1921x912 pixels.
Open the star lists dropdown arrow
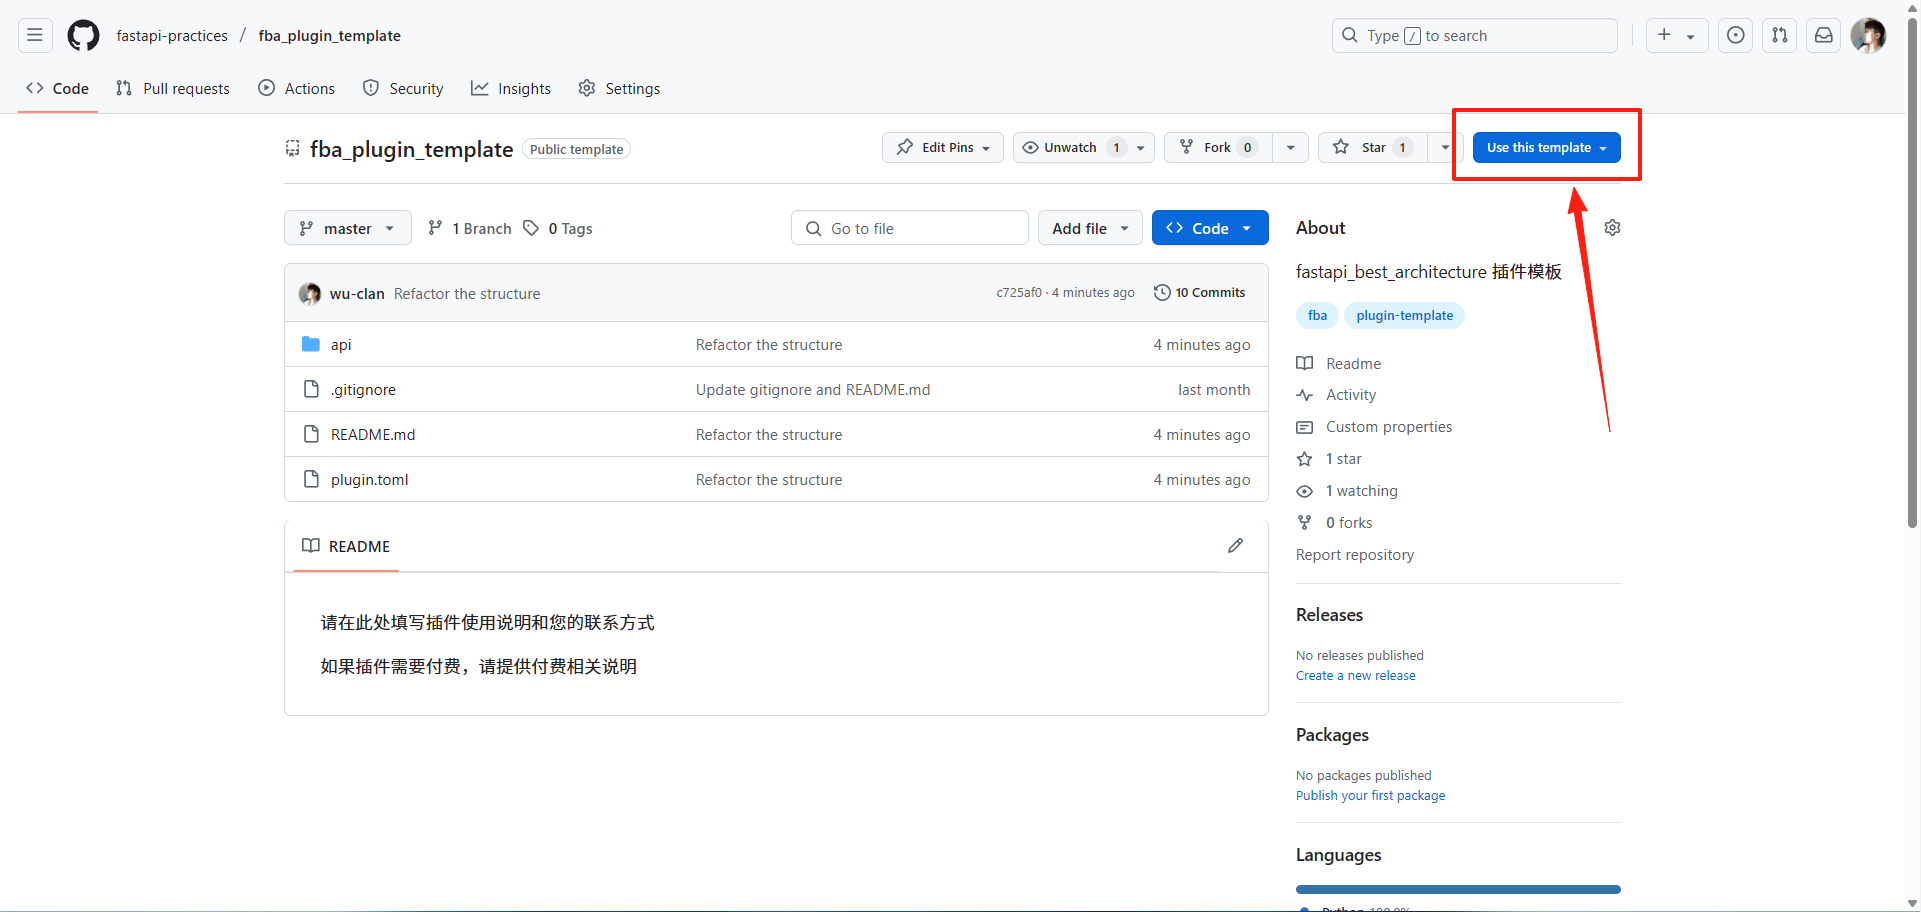point(1444,148)
